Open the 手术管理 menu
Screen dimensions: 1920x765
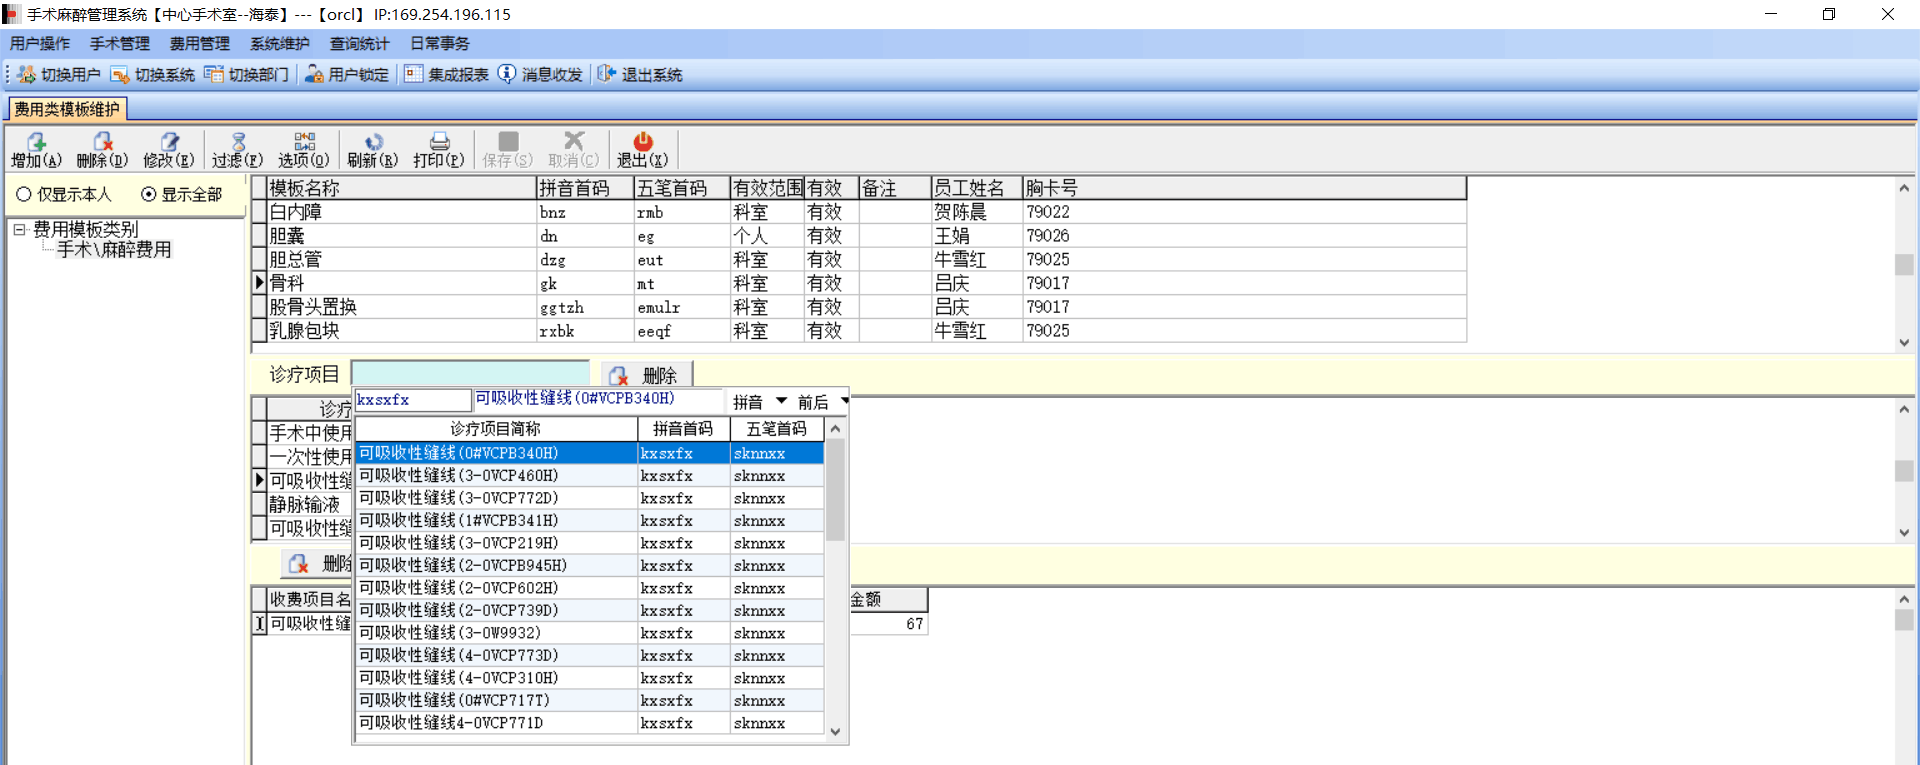pyautogui.click(x=120, y=44)
